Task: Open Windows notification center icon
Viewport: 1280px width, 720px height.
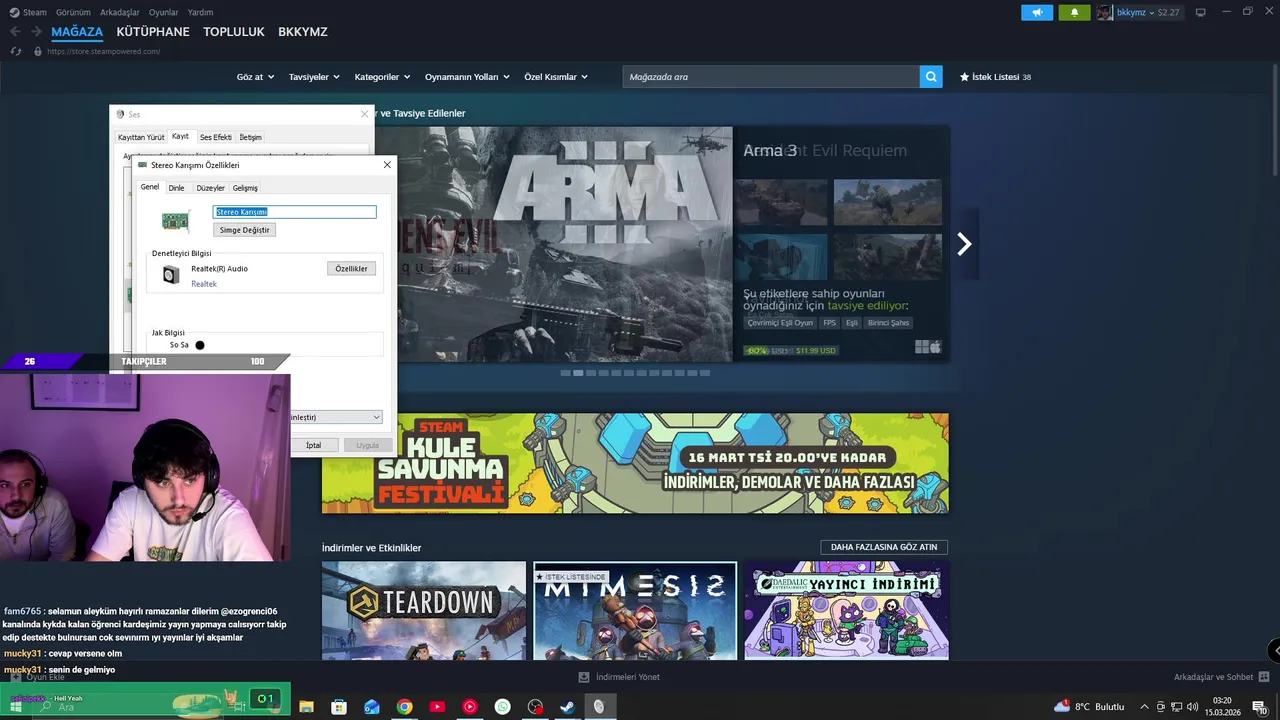Action: 1259,707
